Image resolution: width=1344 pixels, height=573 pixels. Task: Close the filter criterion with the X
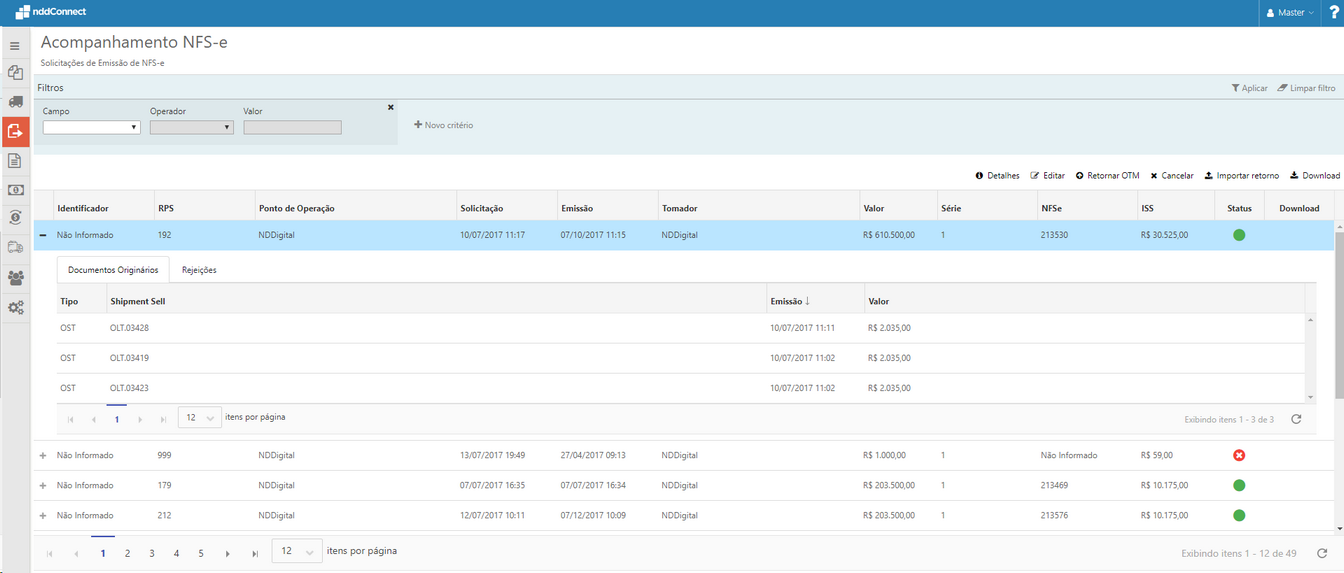[391, 107]
